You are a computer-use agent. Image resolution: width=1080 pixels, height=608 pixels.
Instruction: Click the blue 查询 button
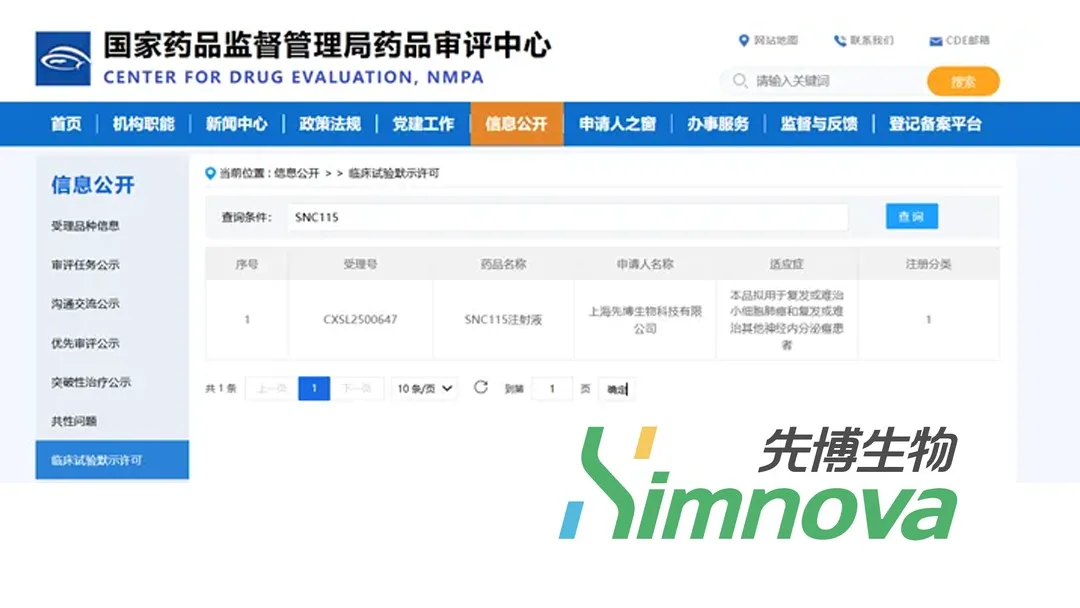coord(911,217)
